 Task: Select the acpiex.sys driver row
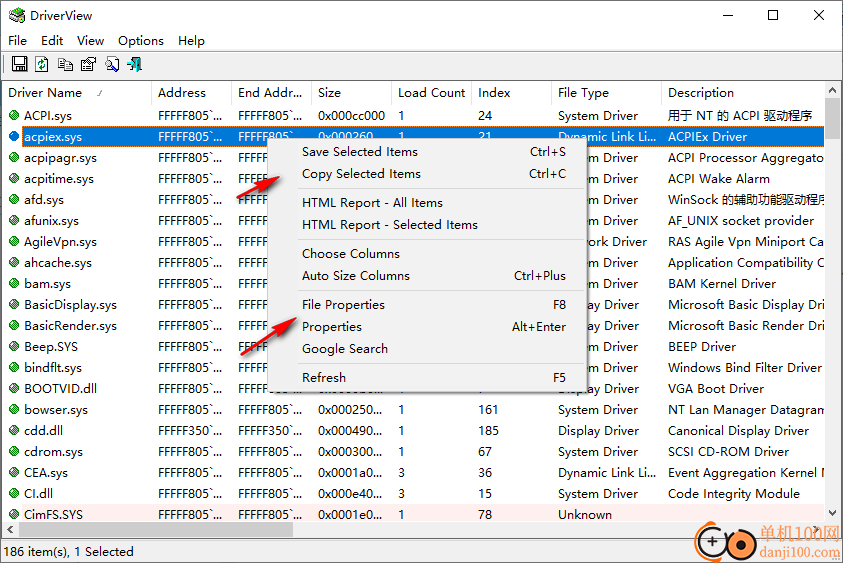coord(413,137)
